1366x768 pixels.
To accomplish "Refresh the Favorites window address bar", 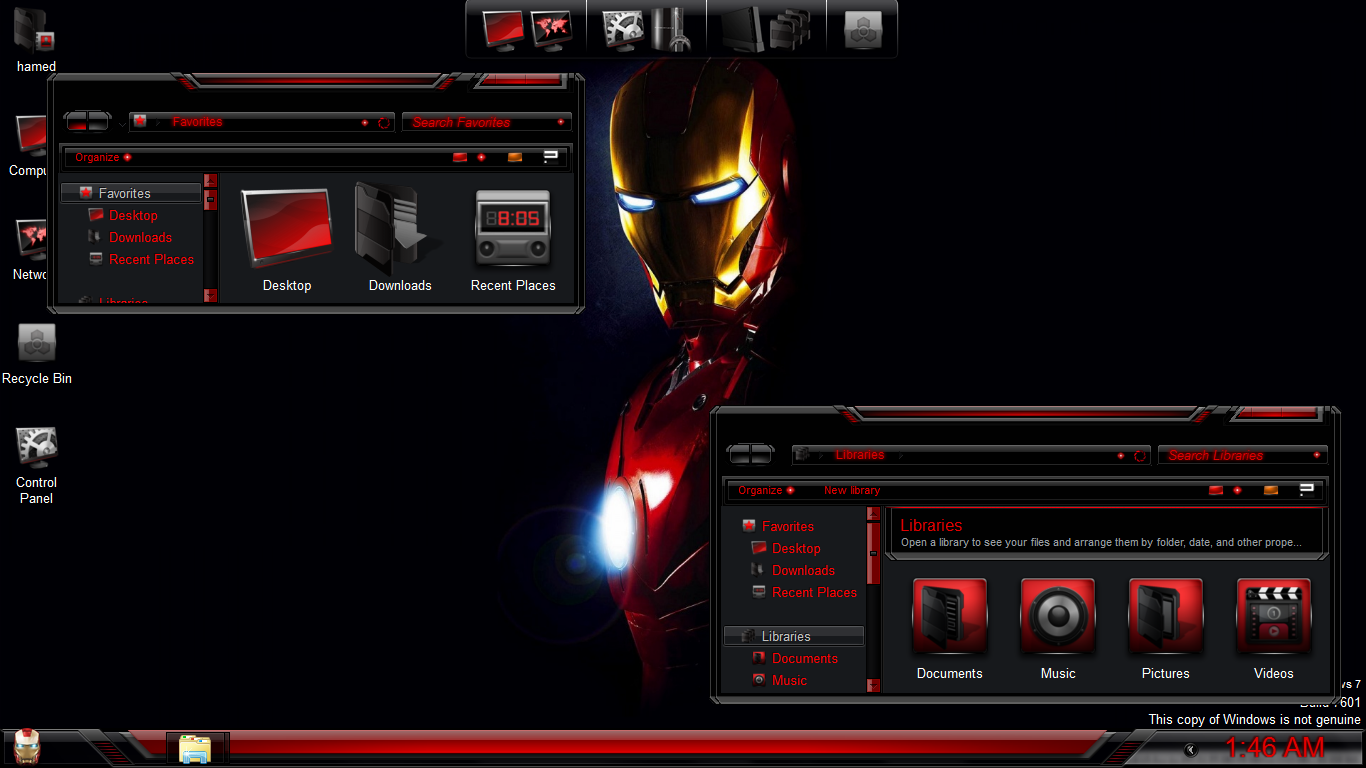I will [x=384, y=123].
